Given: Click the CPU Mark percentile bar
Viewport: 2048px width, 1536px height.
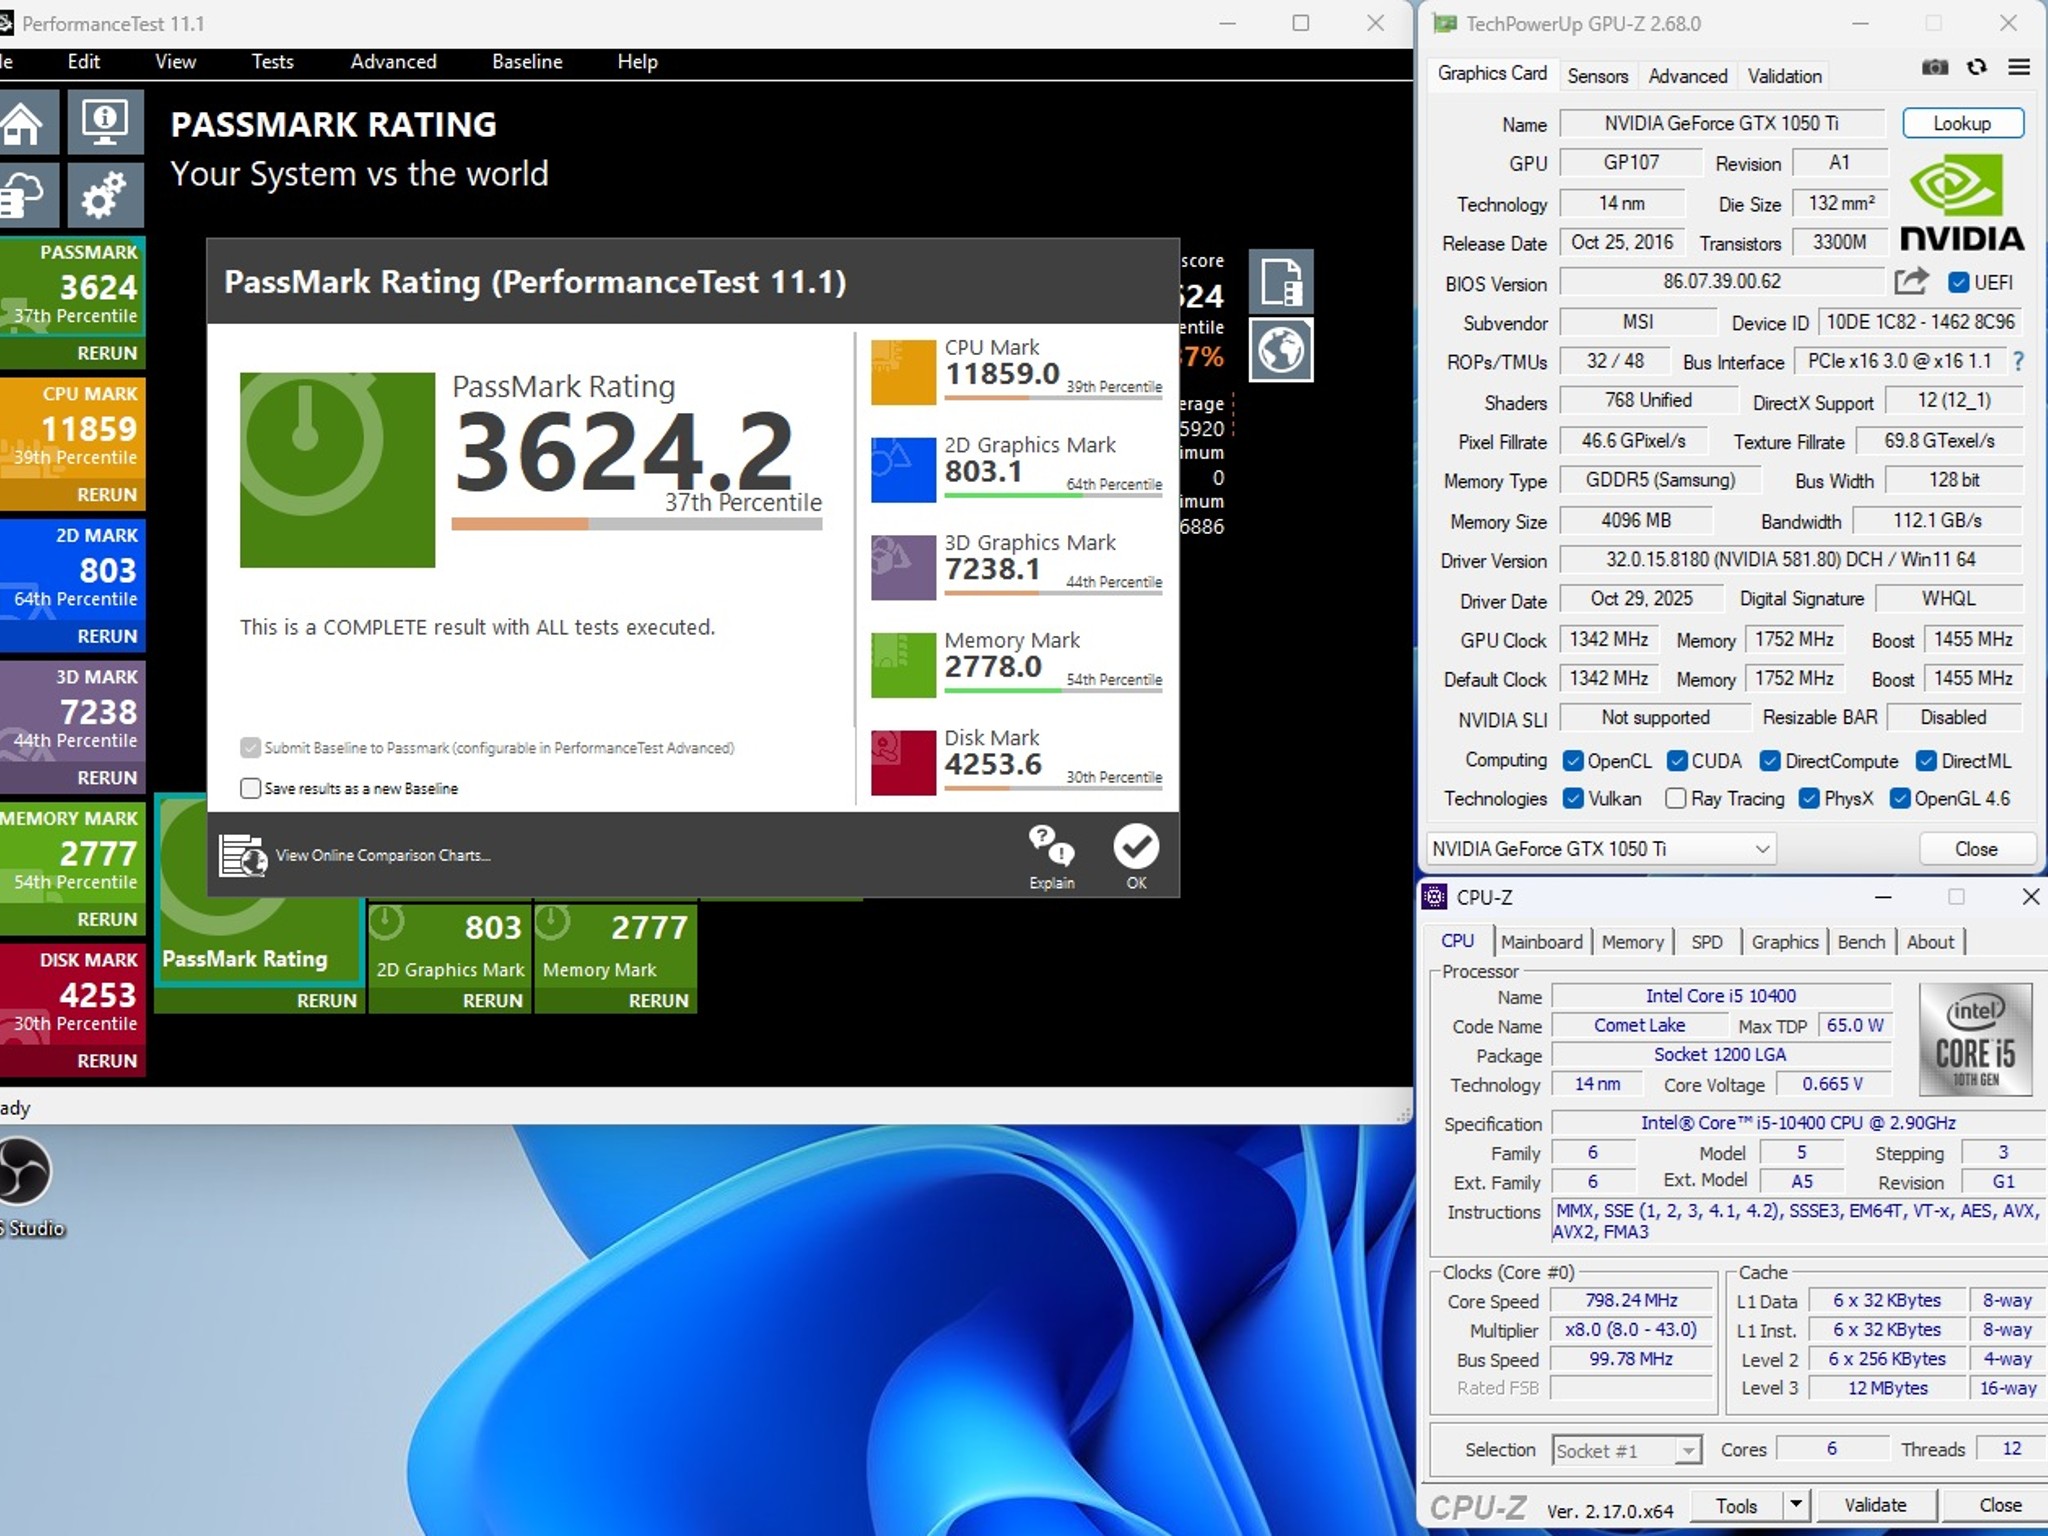Looking at the screenshot, I should pyautogui.click(x=1054, y=399).
